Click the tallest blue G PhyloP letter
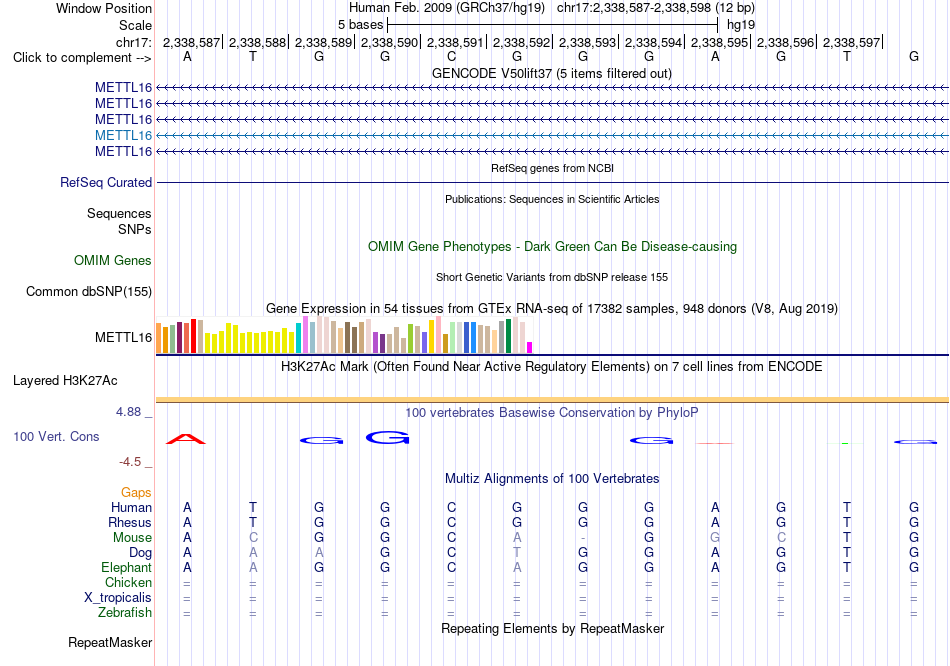The height and width of the screenshot is (666, 950). tap(388, 437)
